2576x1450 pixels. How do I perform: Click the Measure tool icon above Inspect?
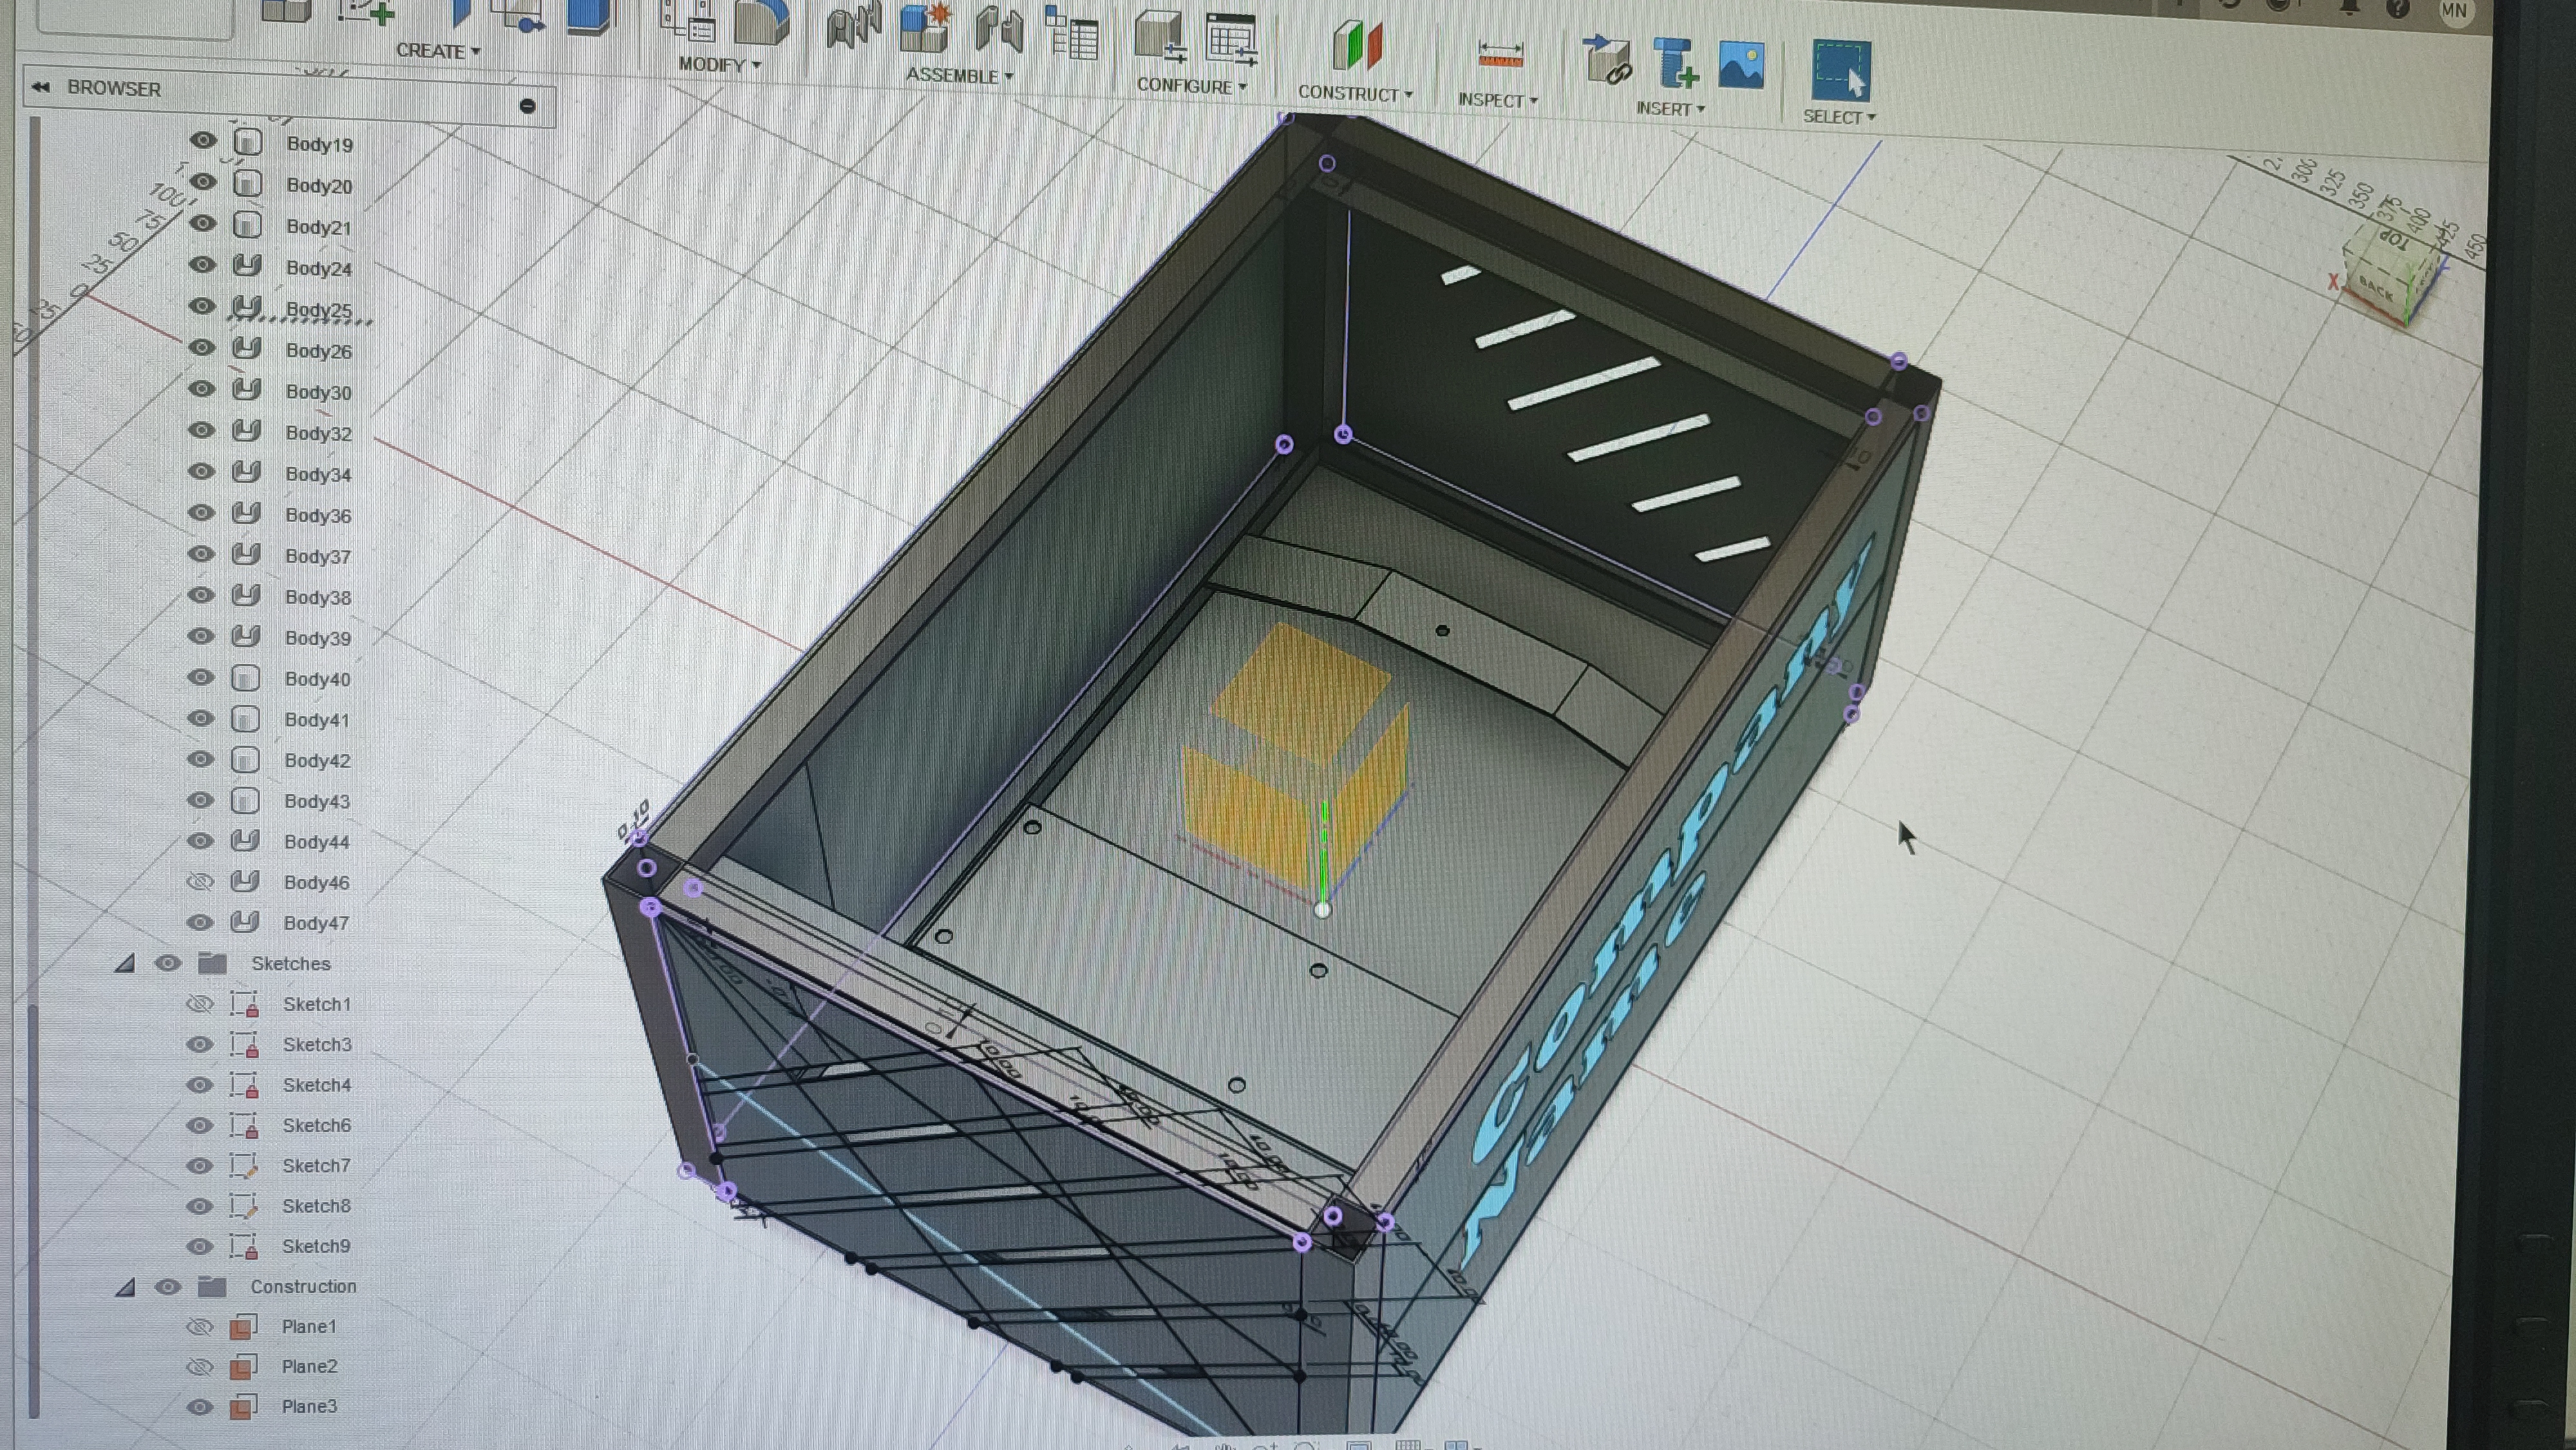(x=1500, y=55)
